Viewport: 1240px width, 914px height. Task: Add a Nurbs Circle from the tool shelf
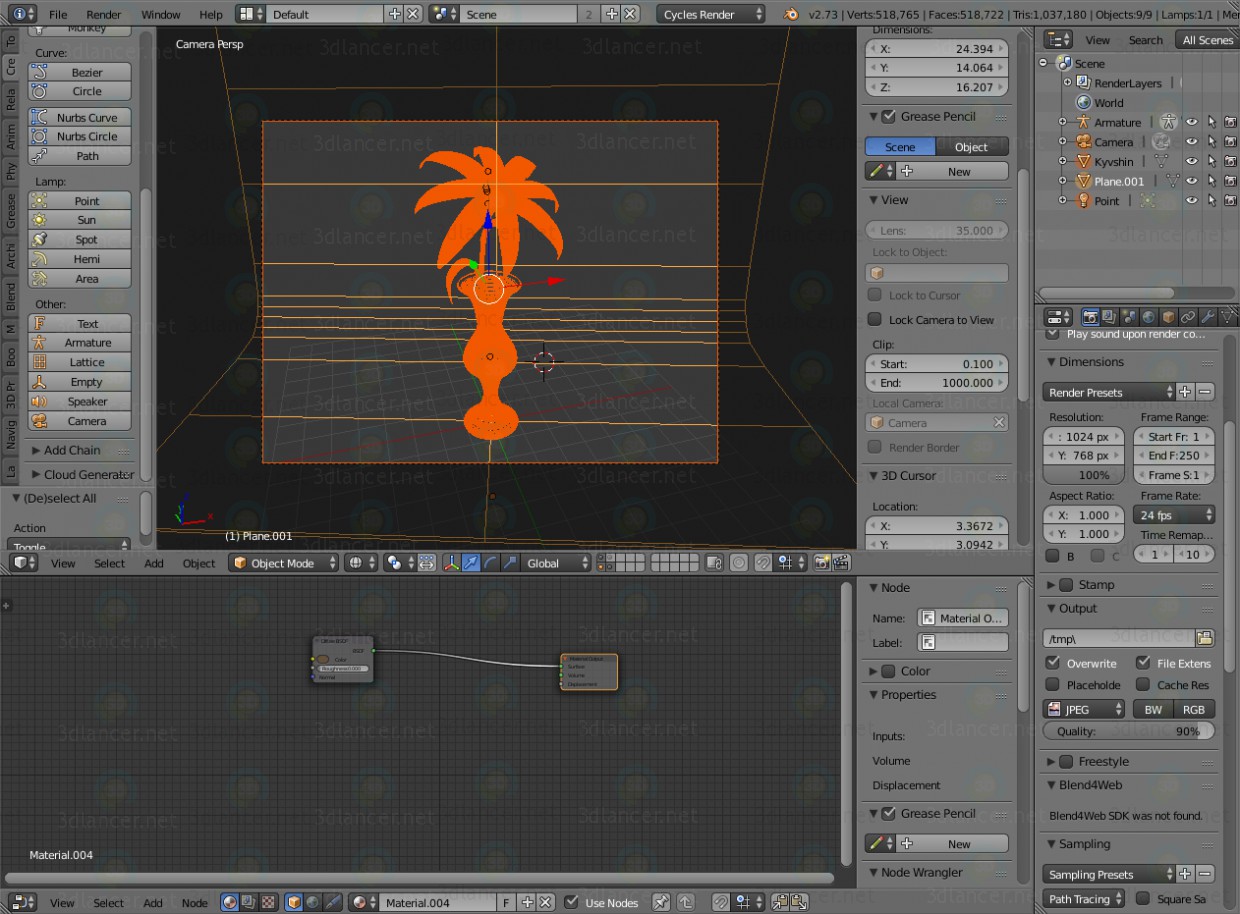coord(80,137)
